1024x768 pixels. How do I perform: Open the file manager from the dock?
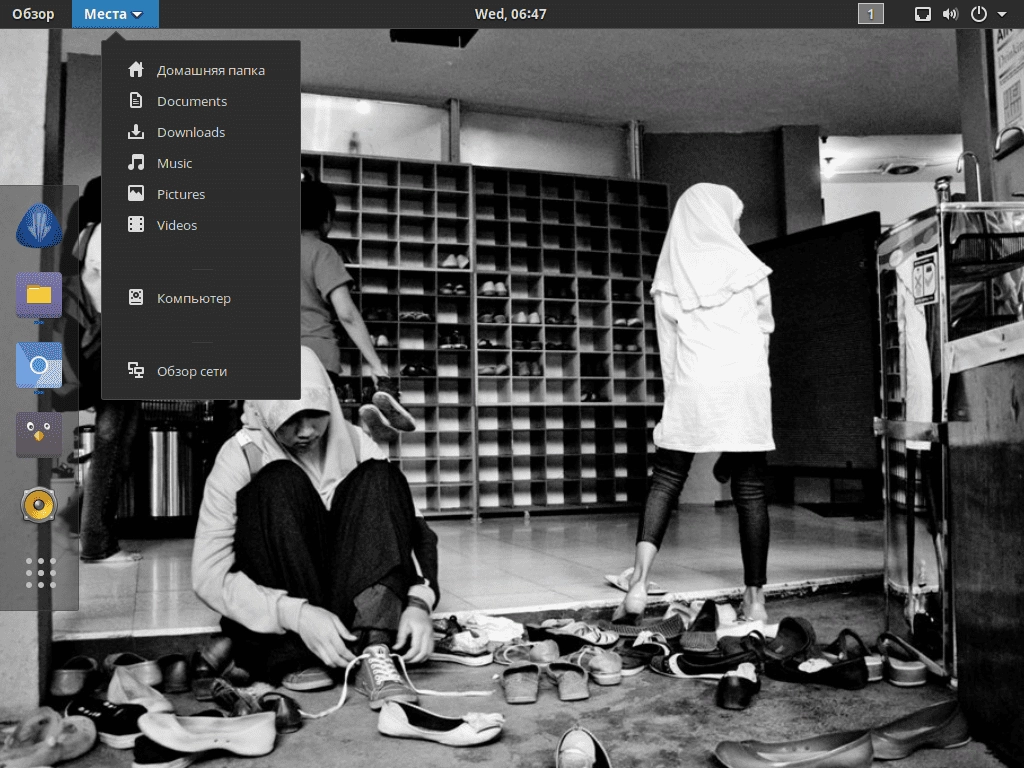(39, 296)
